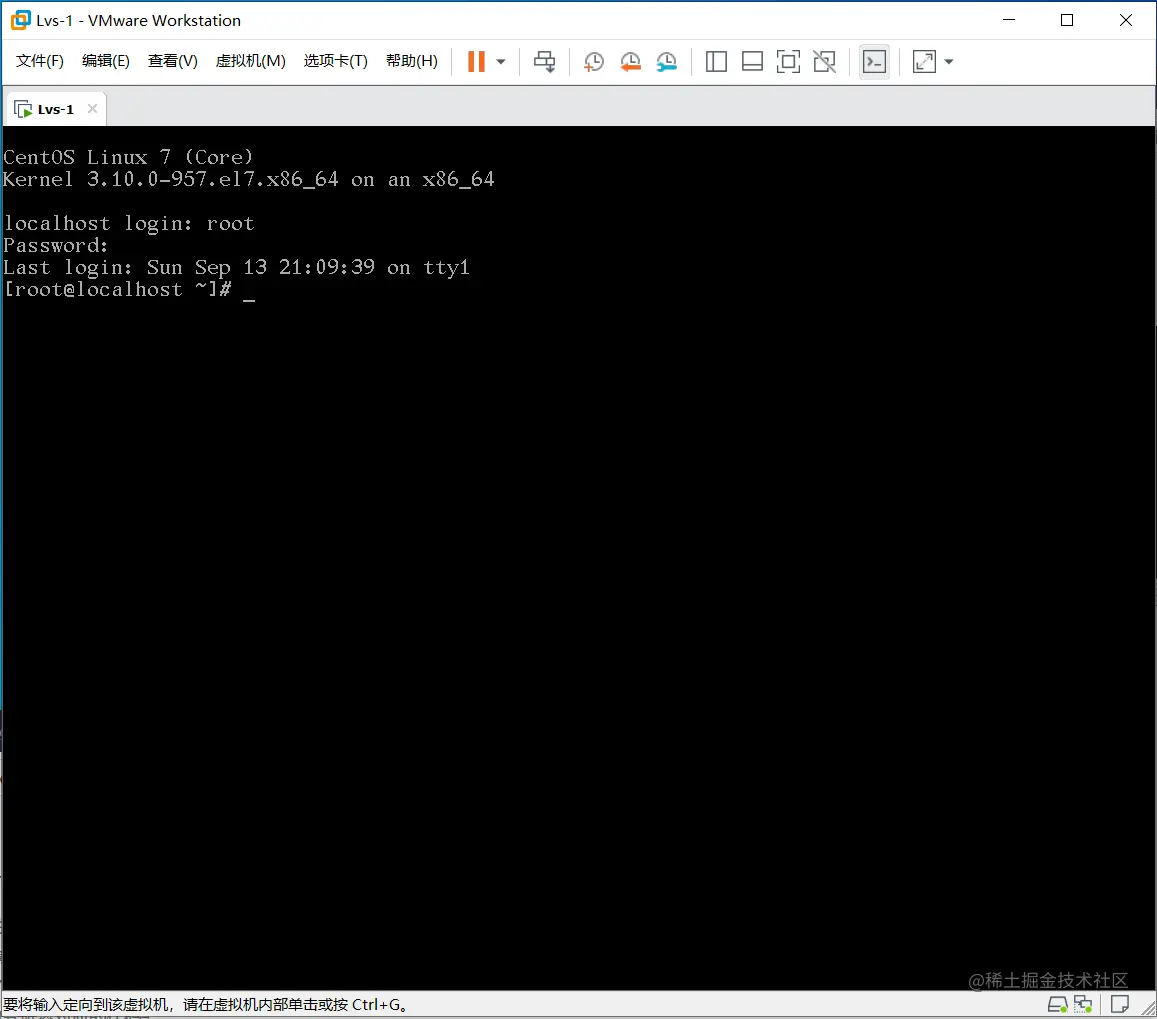Screen dimensions: 1157x1019
Task: Open the 查看(V) menu
Action: point(172,61)
